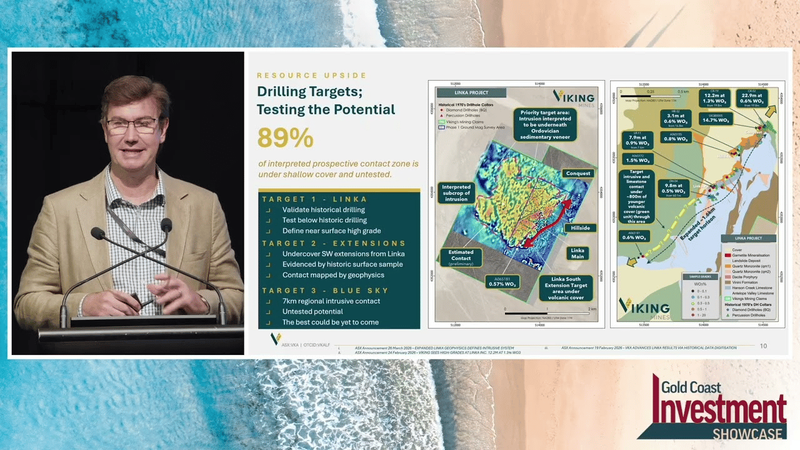Image resolution: width=800 pixels, height=450 pixels.
Task: Click the ASX Announcement 26 March 2026 footnote
Action: tap(434, 348)
